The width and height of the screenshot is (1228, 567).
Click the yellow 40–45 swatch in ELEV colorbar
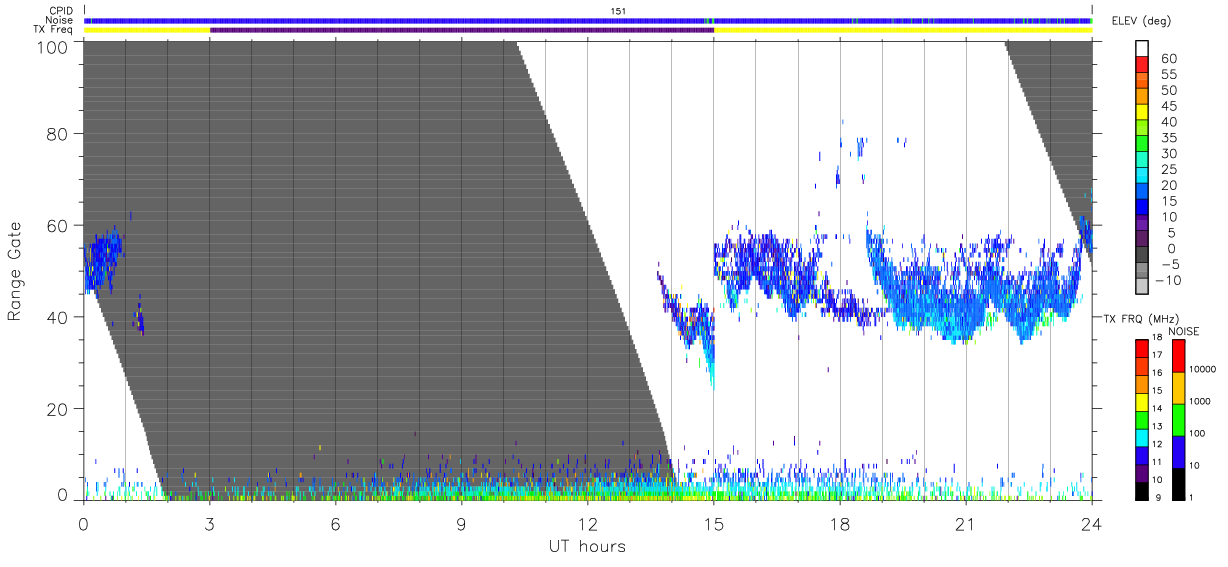pyautogui.click(x=1142, y=114)
